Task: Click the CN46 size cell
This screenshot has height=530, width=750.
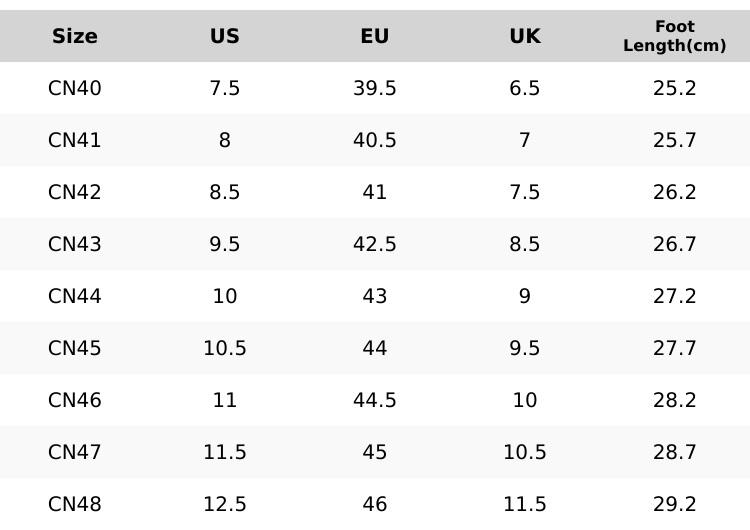Action: [x=75, y=401]
